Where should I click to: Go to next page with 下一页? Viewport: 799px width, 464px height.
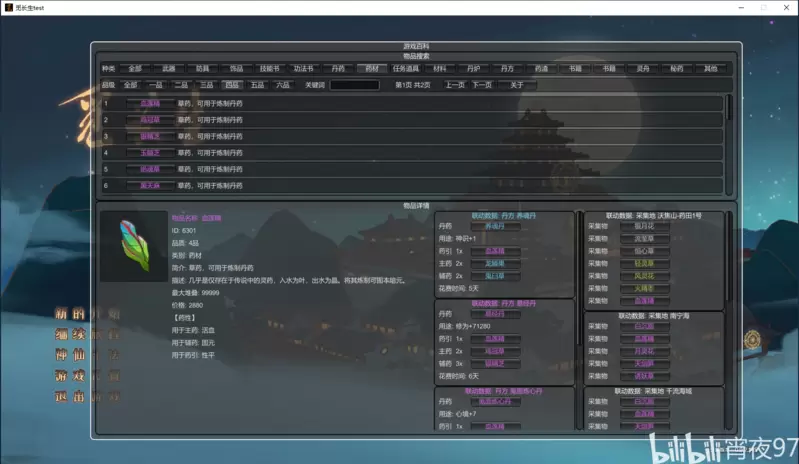coord(482,85)
